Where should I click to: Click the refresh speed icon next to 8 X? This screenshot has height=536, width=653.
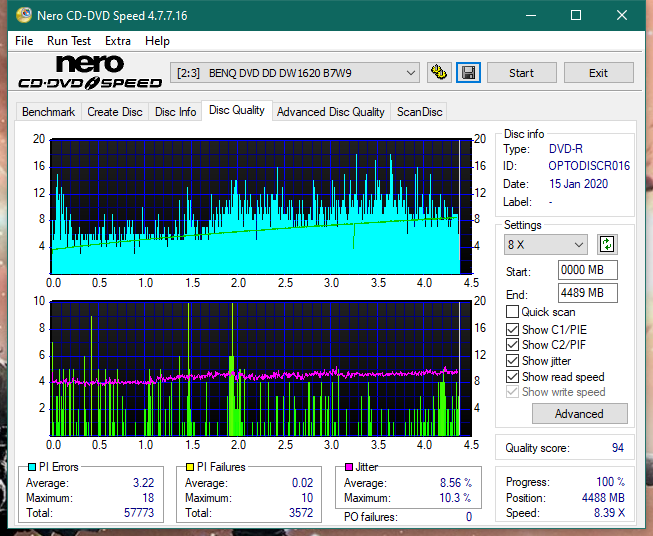point(606,244)
